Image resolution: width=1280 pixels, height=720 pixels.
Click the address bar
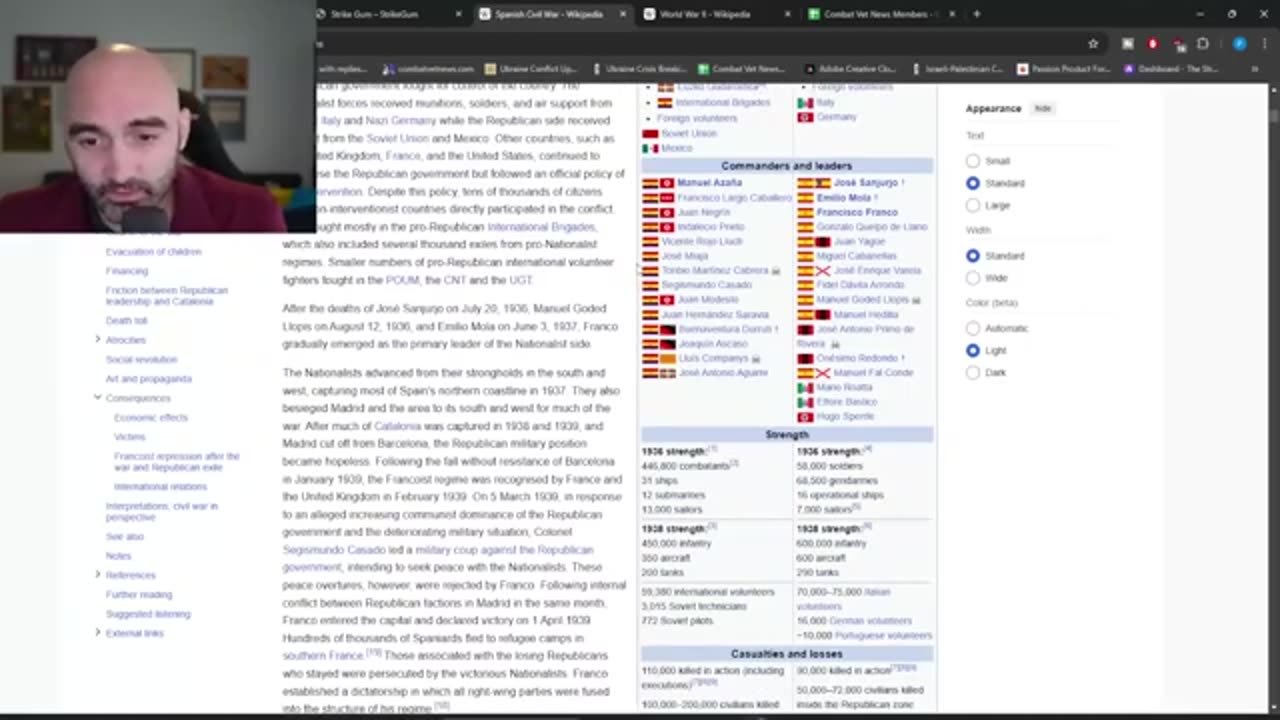point(700,44)
